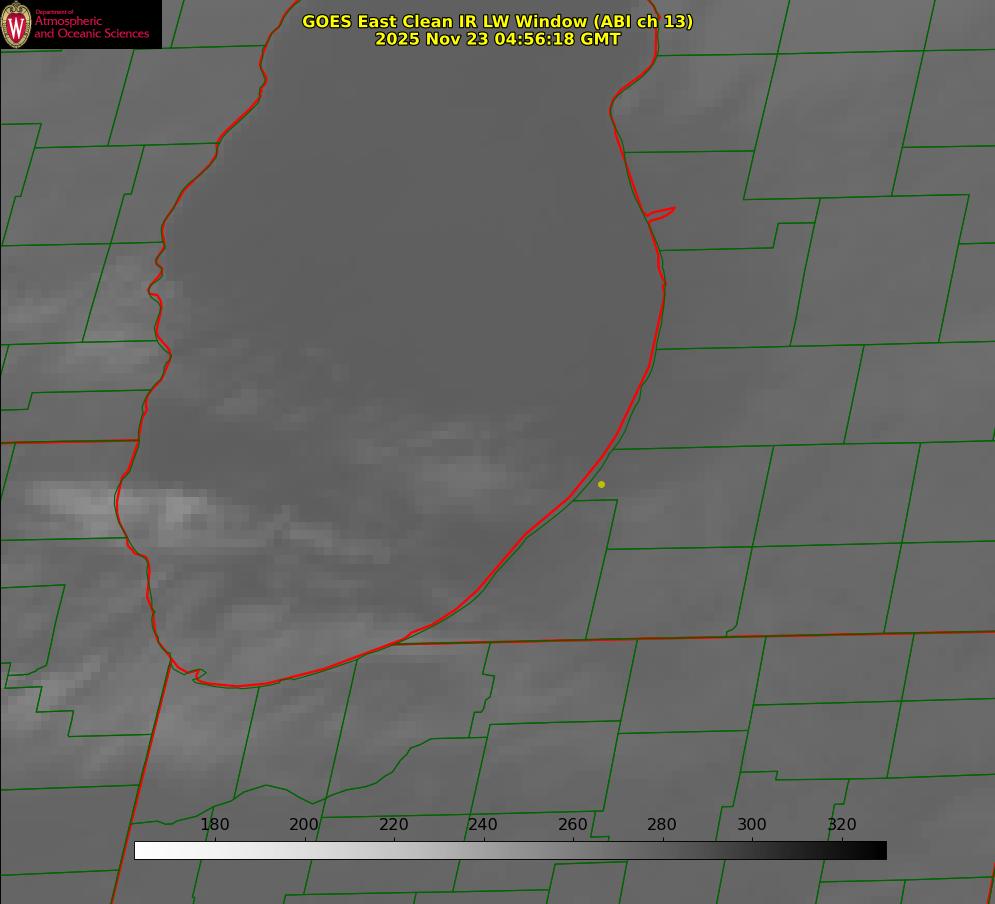Click the 180 colorbar tick label

215,825
